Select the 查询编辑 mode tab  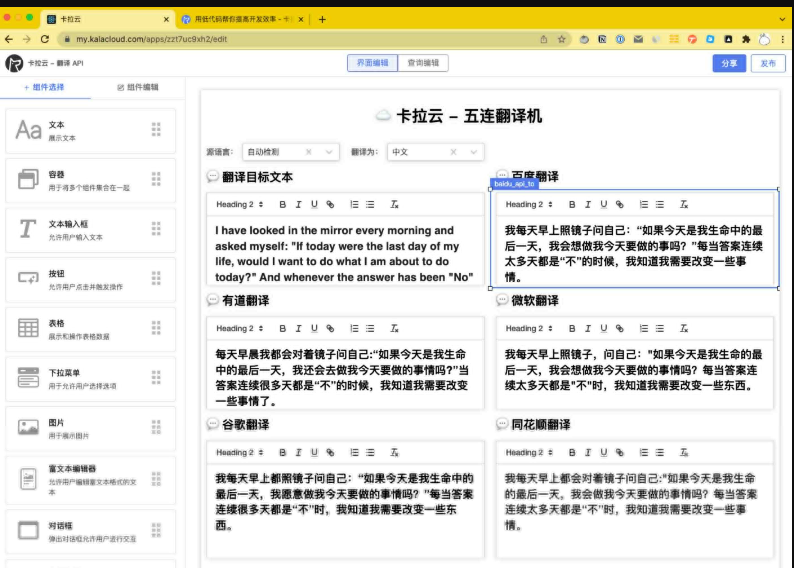(x=423, y=63)
